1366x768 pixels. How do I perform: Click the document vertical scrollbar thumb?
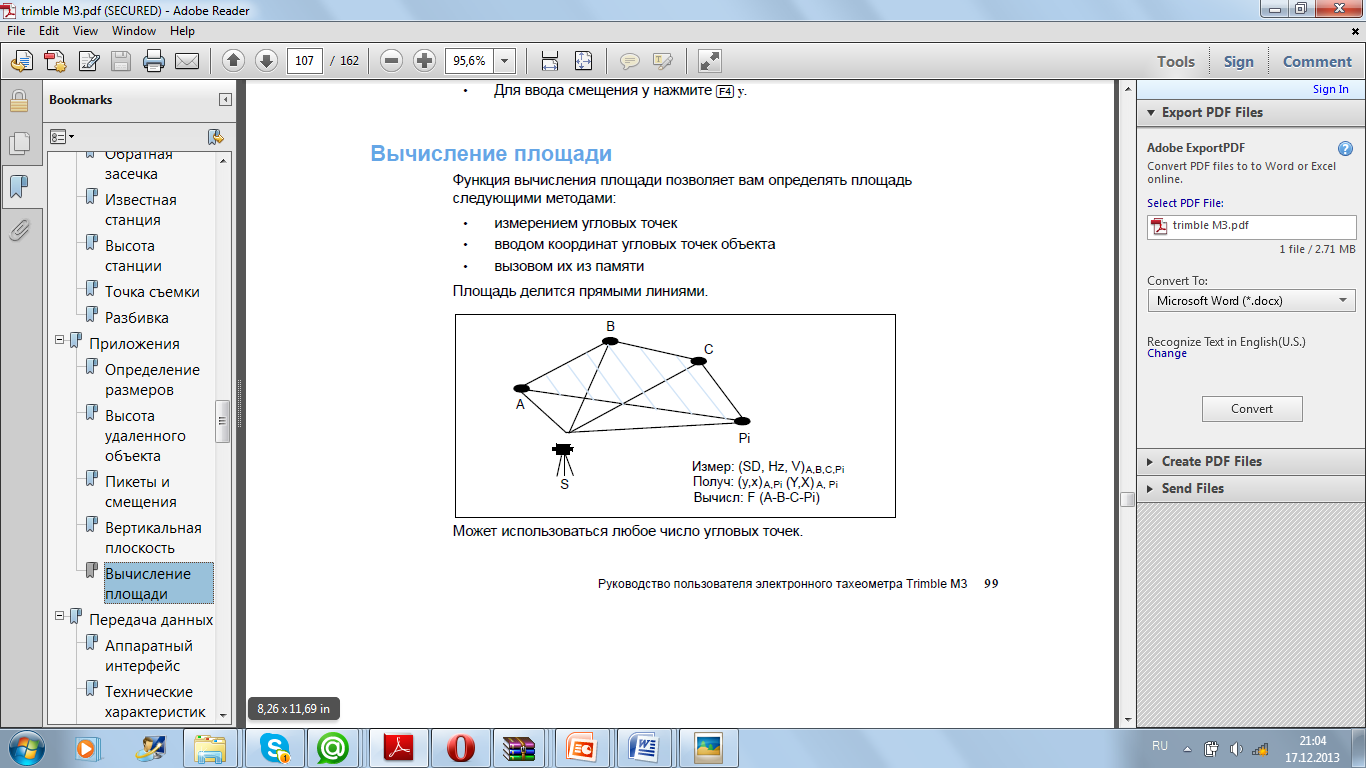pos(1127,498)
